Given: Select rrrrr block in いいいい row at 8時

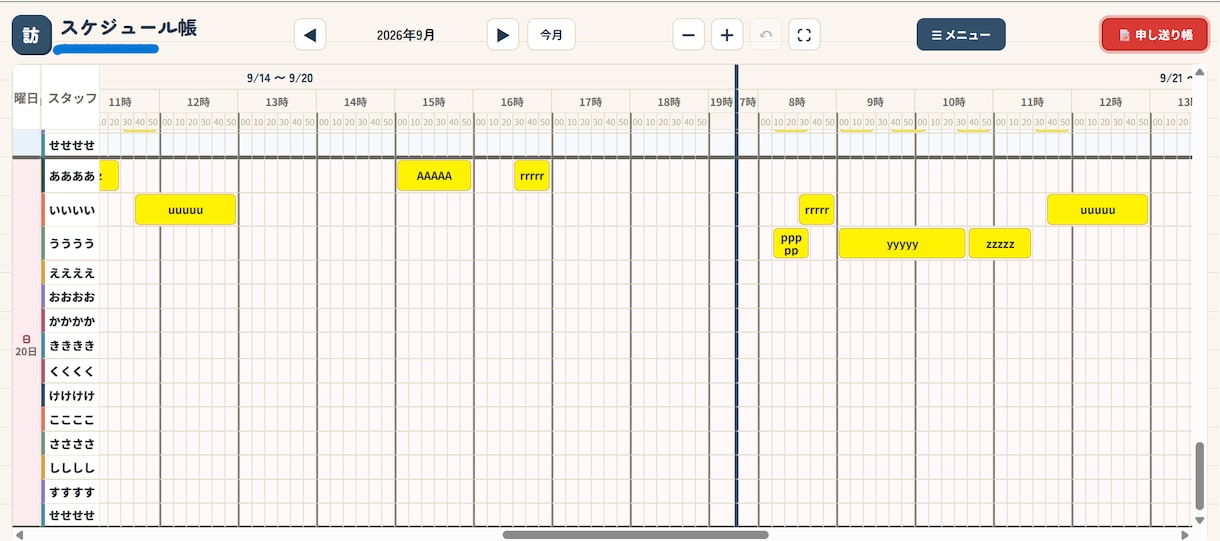Looking at the screenshot, I should click(x=817, y=210).
